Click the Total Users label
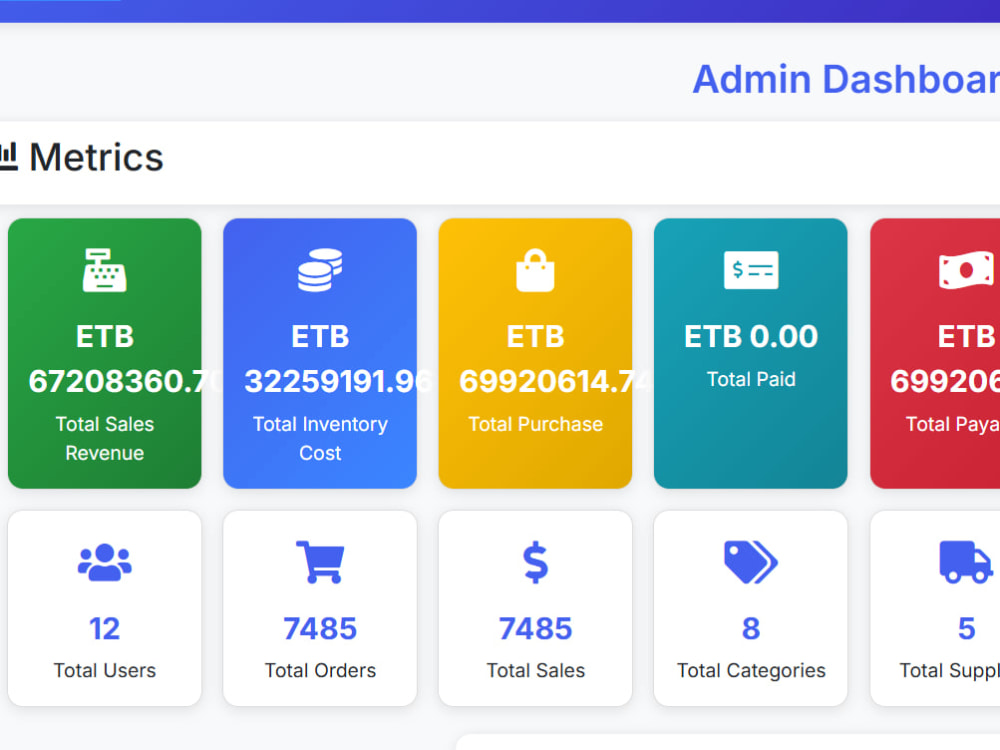The height and width of the screenshot is (750, 1000). pos(105,670)
